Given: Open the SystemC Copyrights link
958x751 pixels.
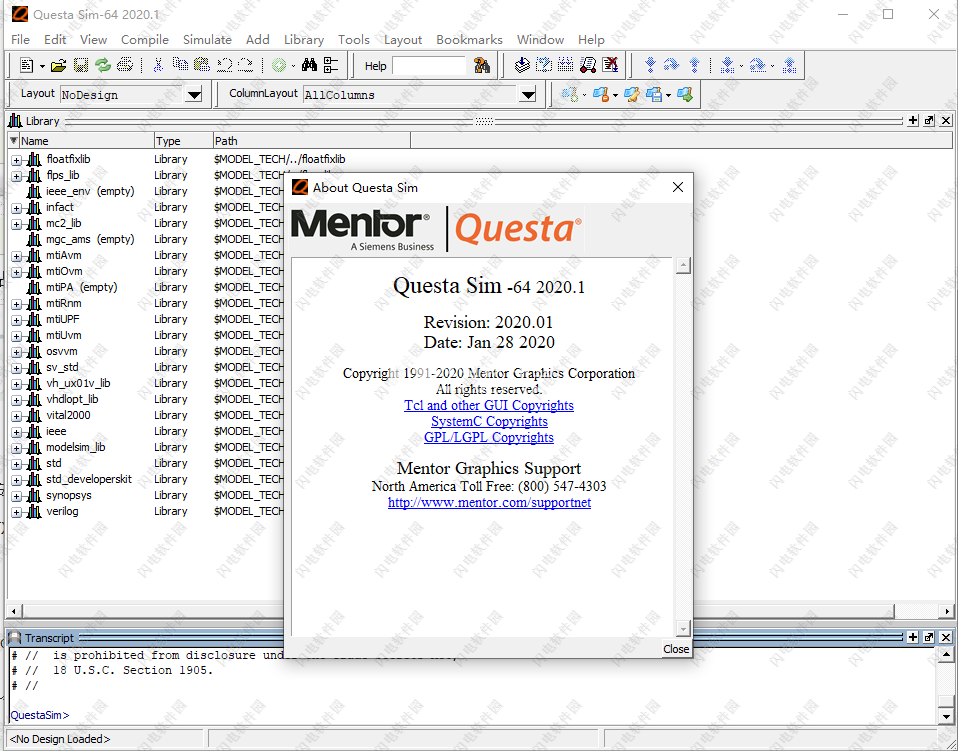Looking at the screenshot, I should coord(489,421).
